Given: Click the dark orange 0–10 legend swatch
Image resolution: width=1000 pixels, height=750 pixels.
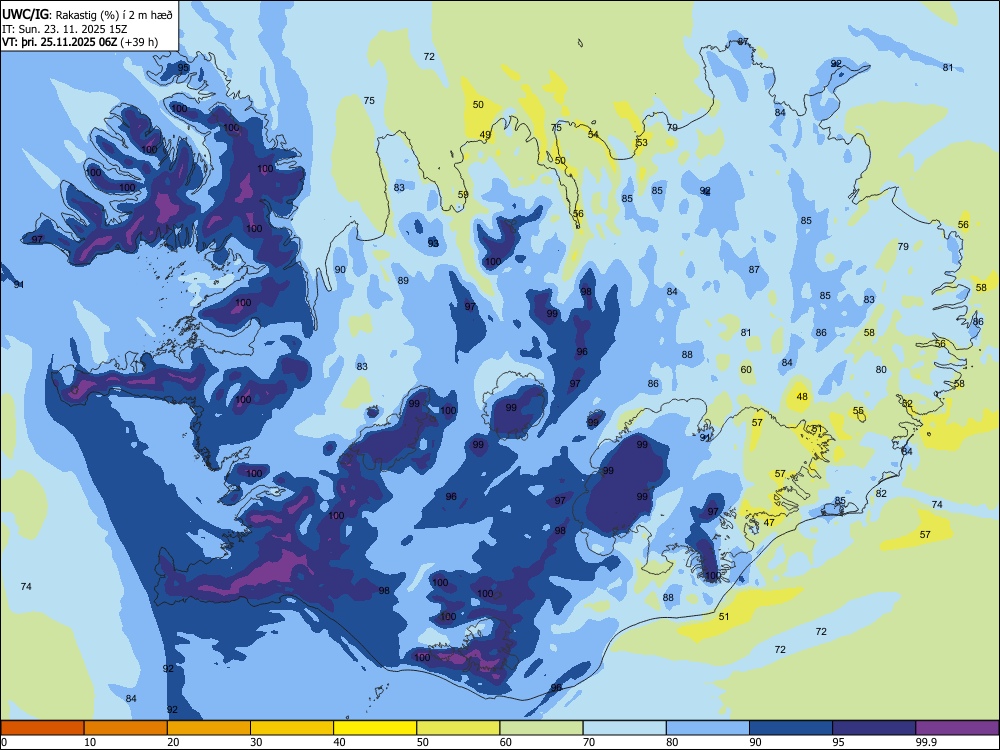Looking at the screenshot, I should point(42,728).
